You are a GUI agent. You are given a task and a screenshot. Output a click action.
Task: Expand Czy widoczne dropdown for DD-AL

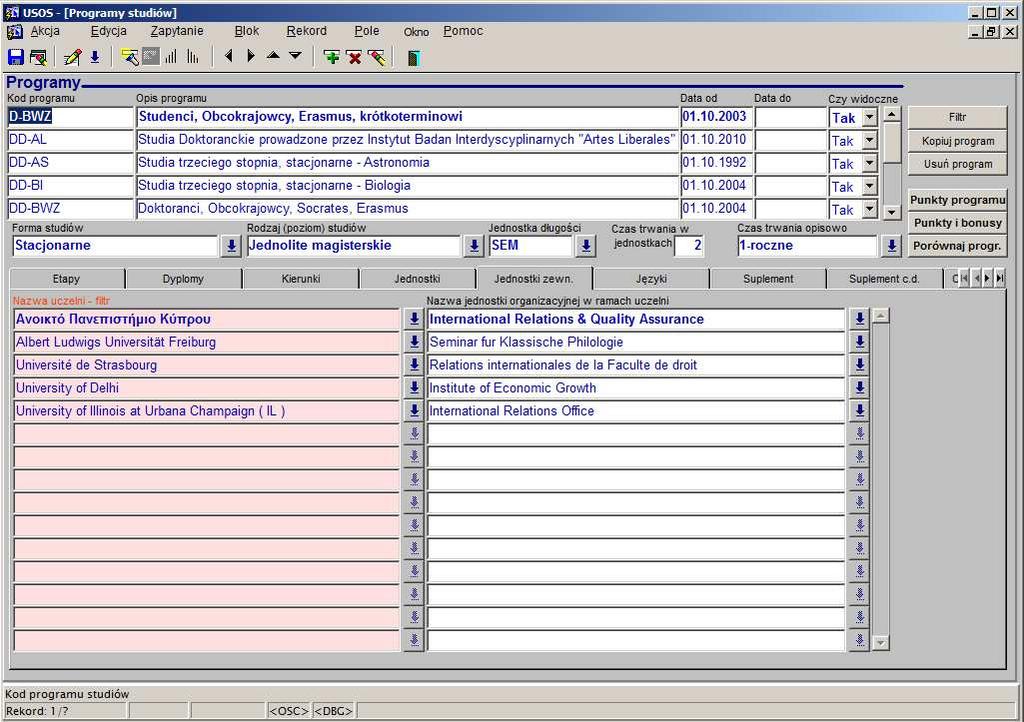point(869,140)
